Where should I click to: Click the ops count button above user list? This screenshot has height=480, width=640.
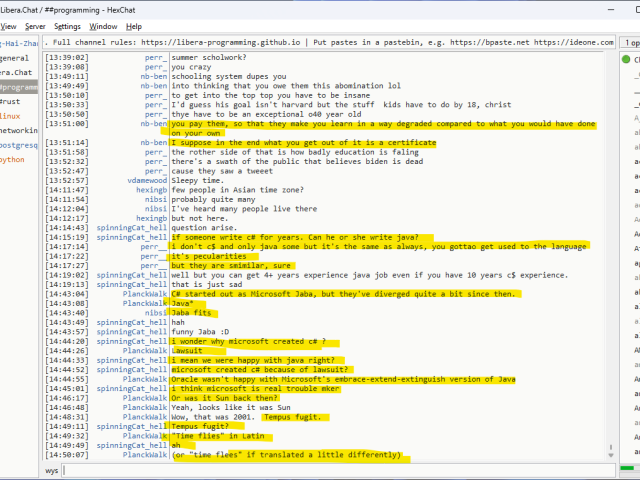[x=630, y=43]
